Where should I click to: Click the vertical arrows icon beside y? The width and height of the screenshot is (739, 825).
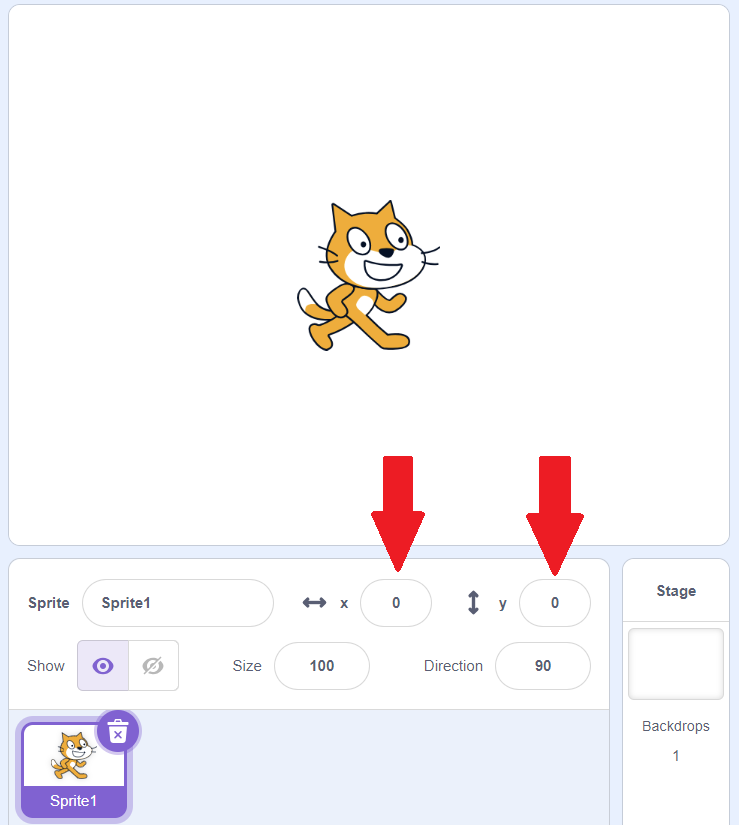[x=473, y=602]
